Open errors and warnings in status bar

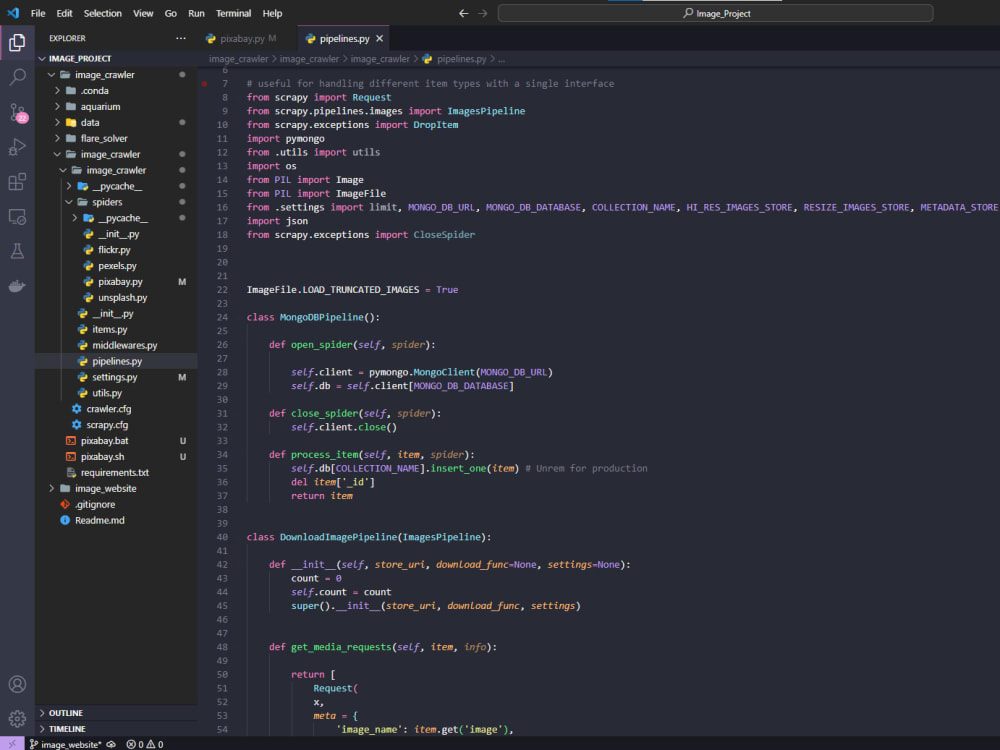[145, 744]
